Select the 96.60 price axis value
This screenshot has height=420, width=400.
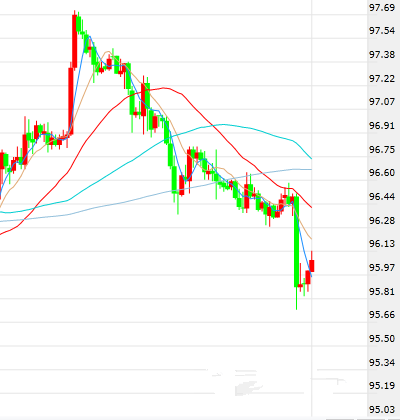point(382,173)
